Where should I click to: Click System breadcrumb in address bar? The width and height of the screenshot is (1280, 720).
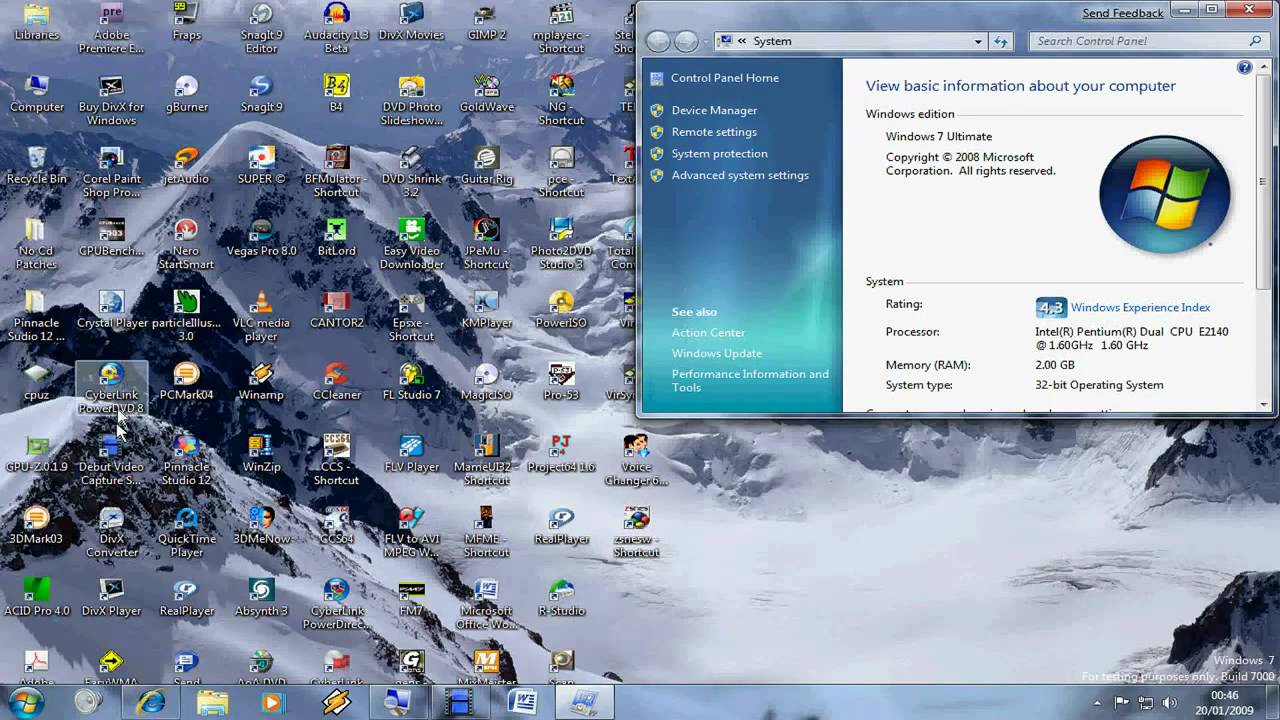tap(772, 42)
